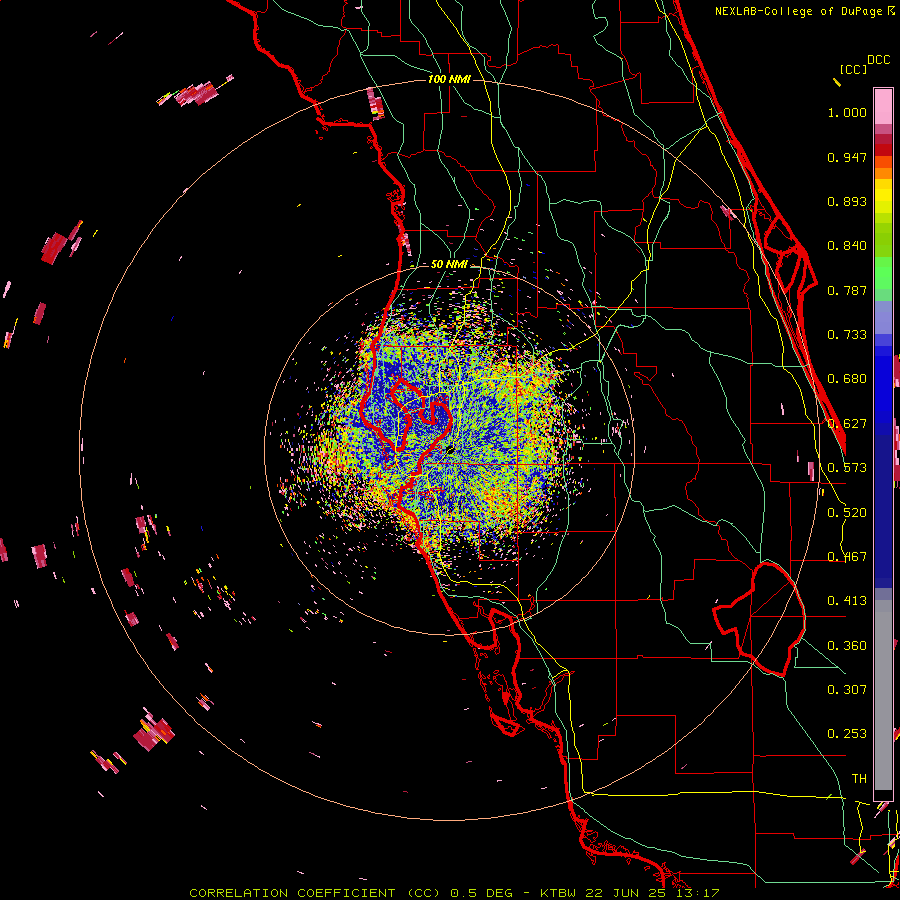Select the 0.253 color scale value
900x900 pixels.
tap(847, 734)
